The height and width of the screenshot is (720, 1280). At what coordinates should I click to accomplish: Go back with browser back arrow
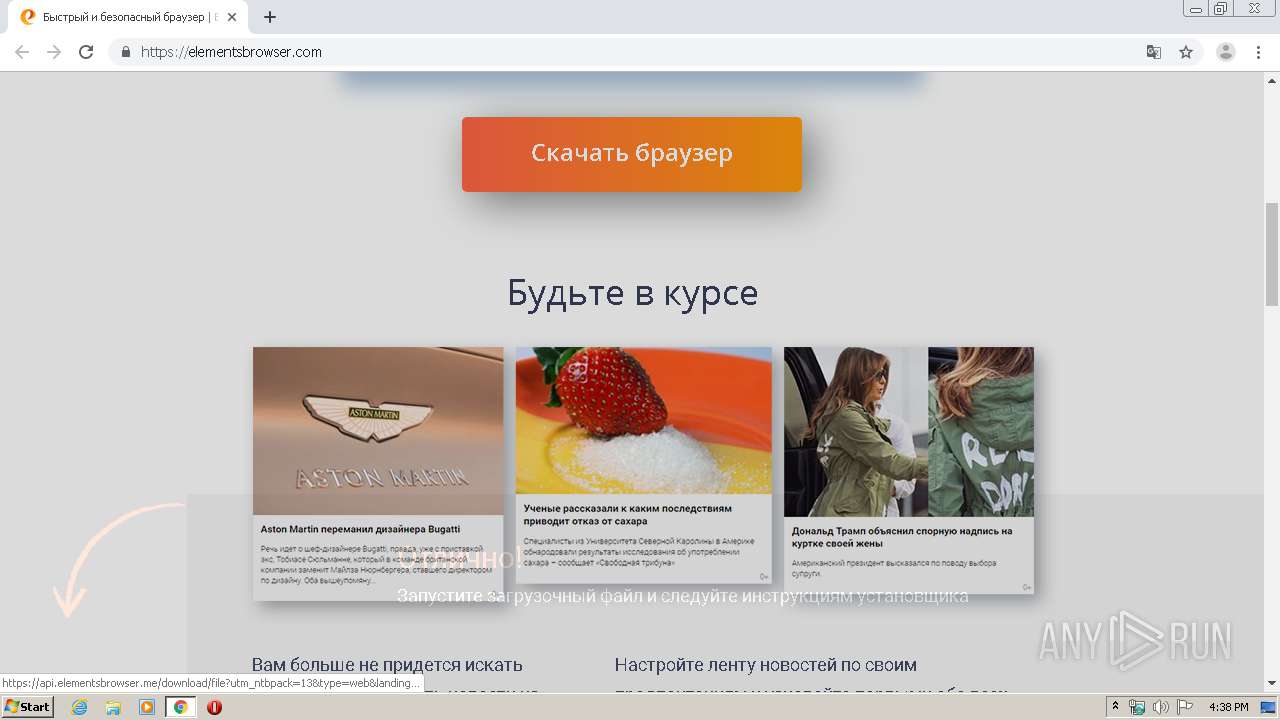click(x=22, y=52)
